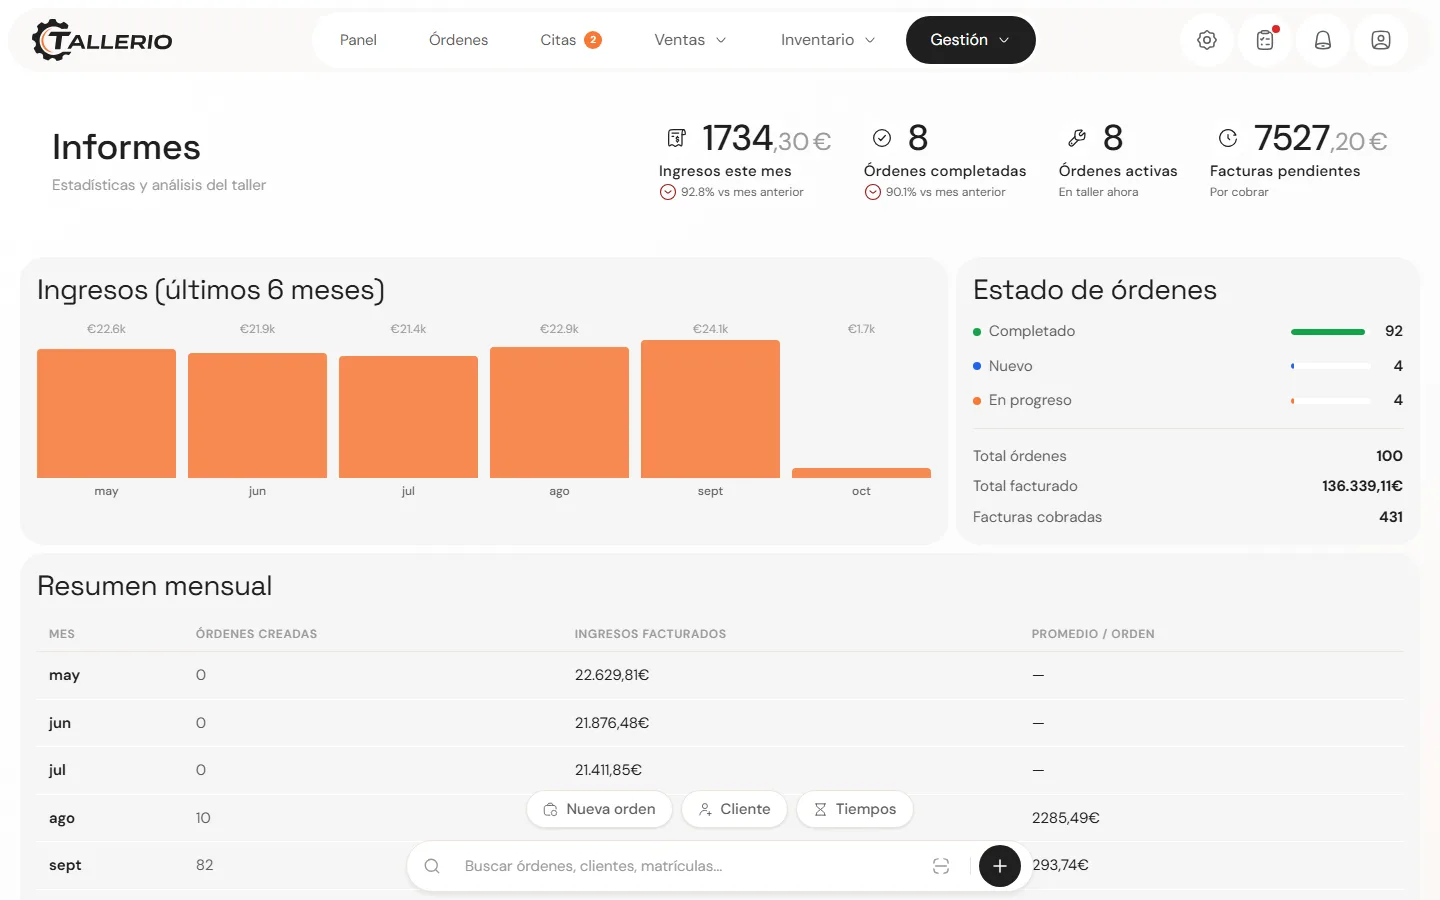Click the 21.876,48€ value in jun row
The image size is (1440, 900).
point(612,723)
